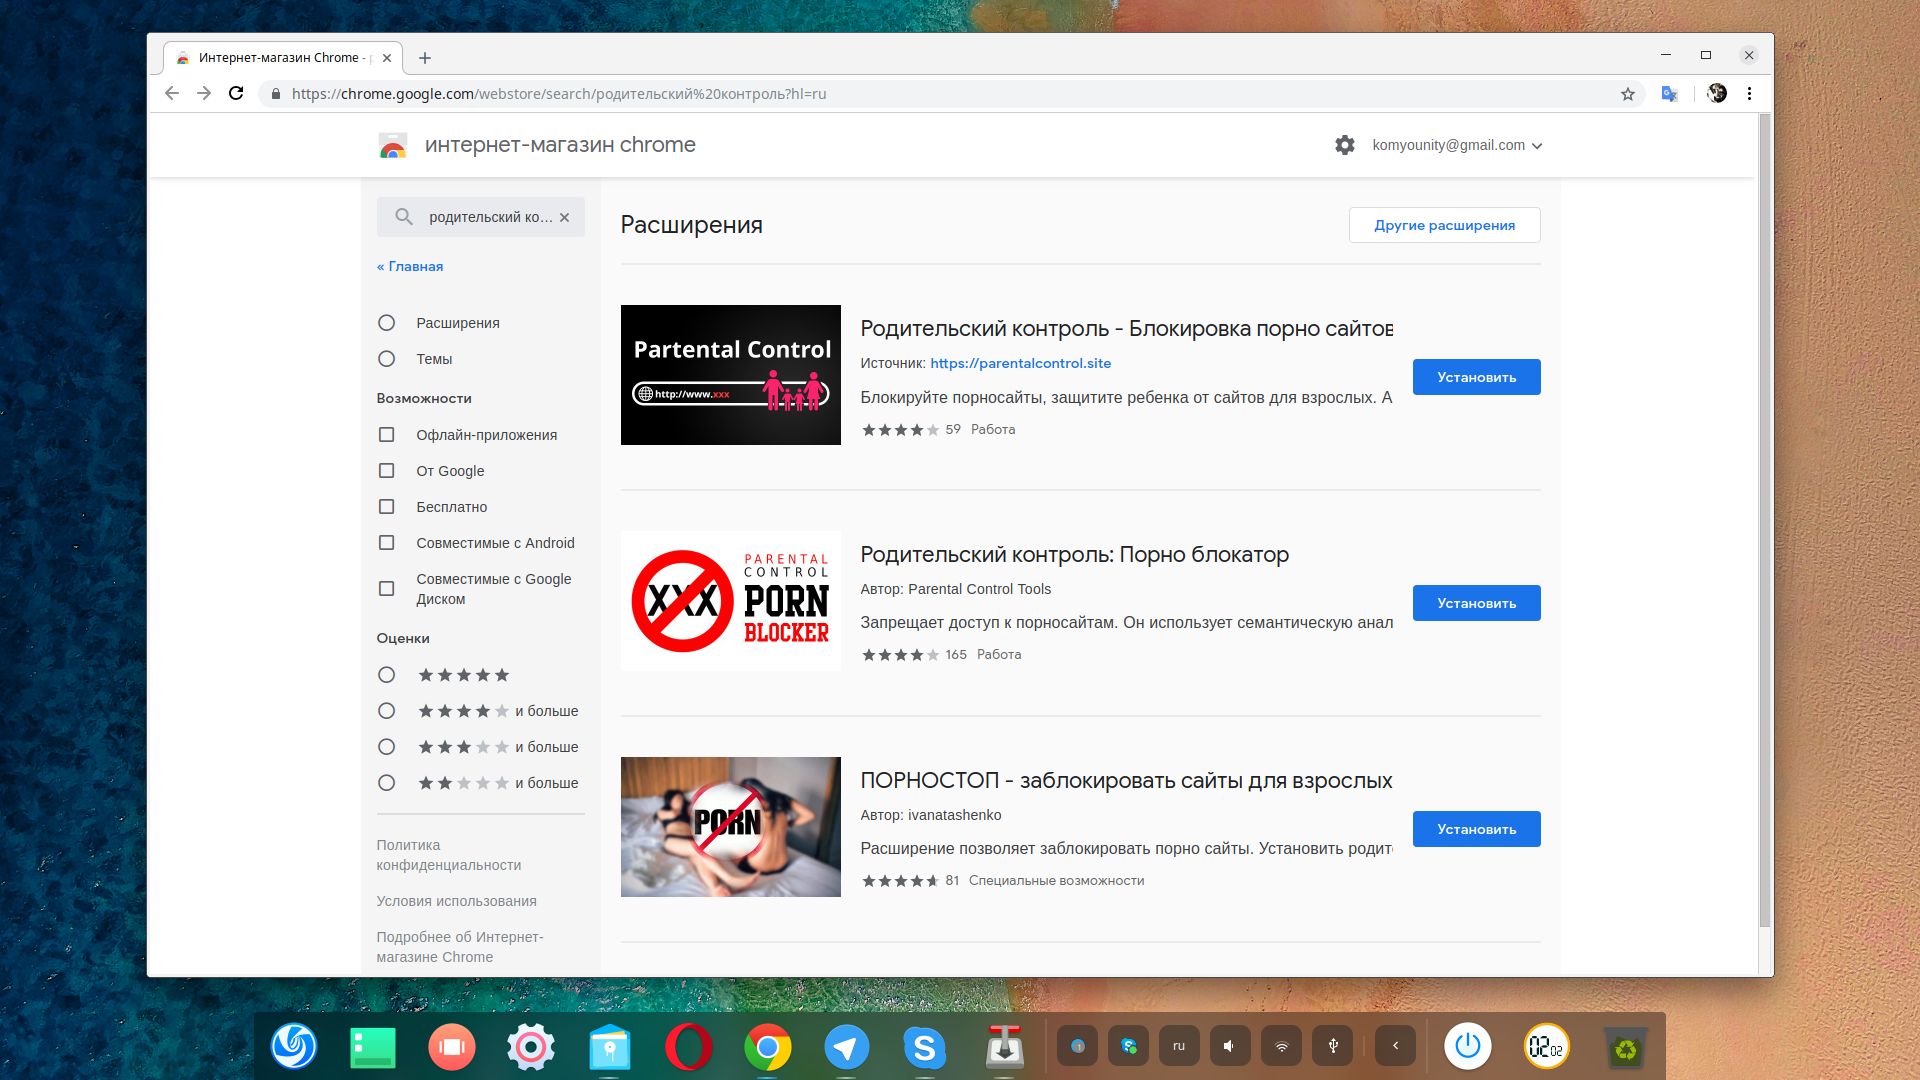Image resolution: width=1920 pixels, height=1080 pixels.
Task: Open Porn Blocker extension thumbnail
Action: [731, 601]
